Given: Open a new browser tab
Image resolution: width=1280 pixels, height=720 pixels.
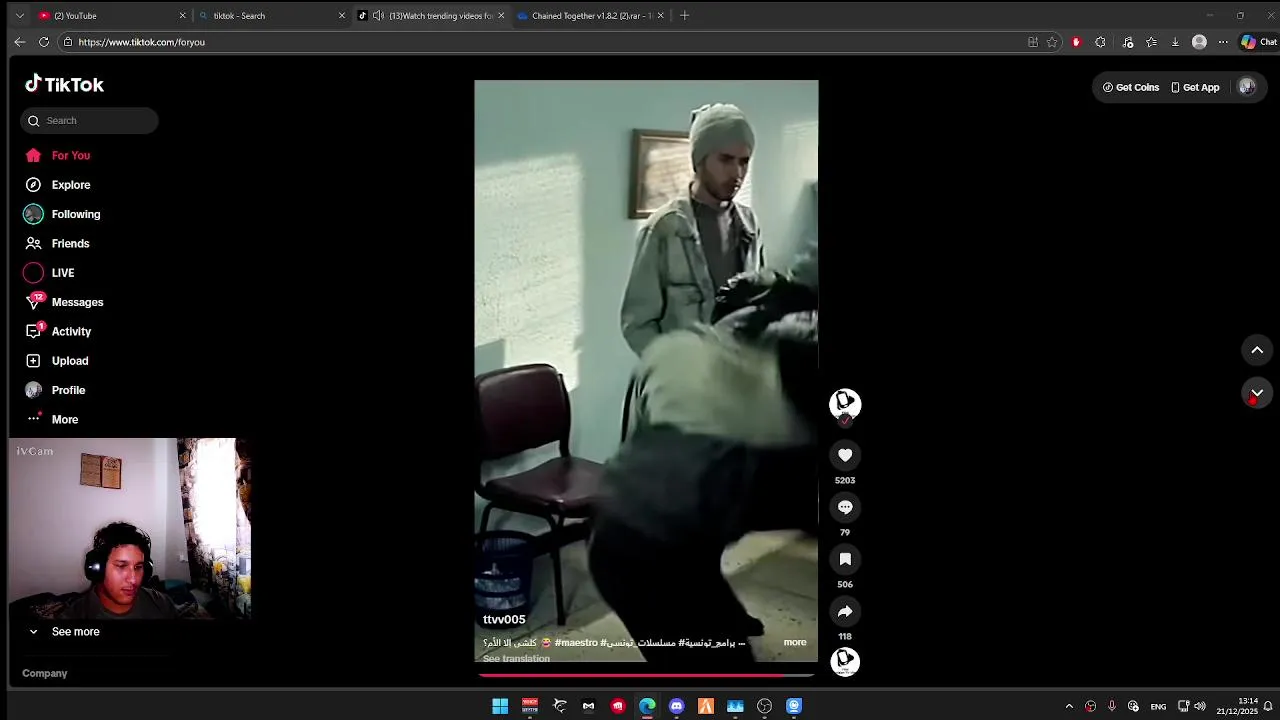Looking at the screenshot, I should tap(684, 16).
